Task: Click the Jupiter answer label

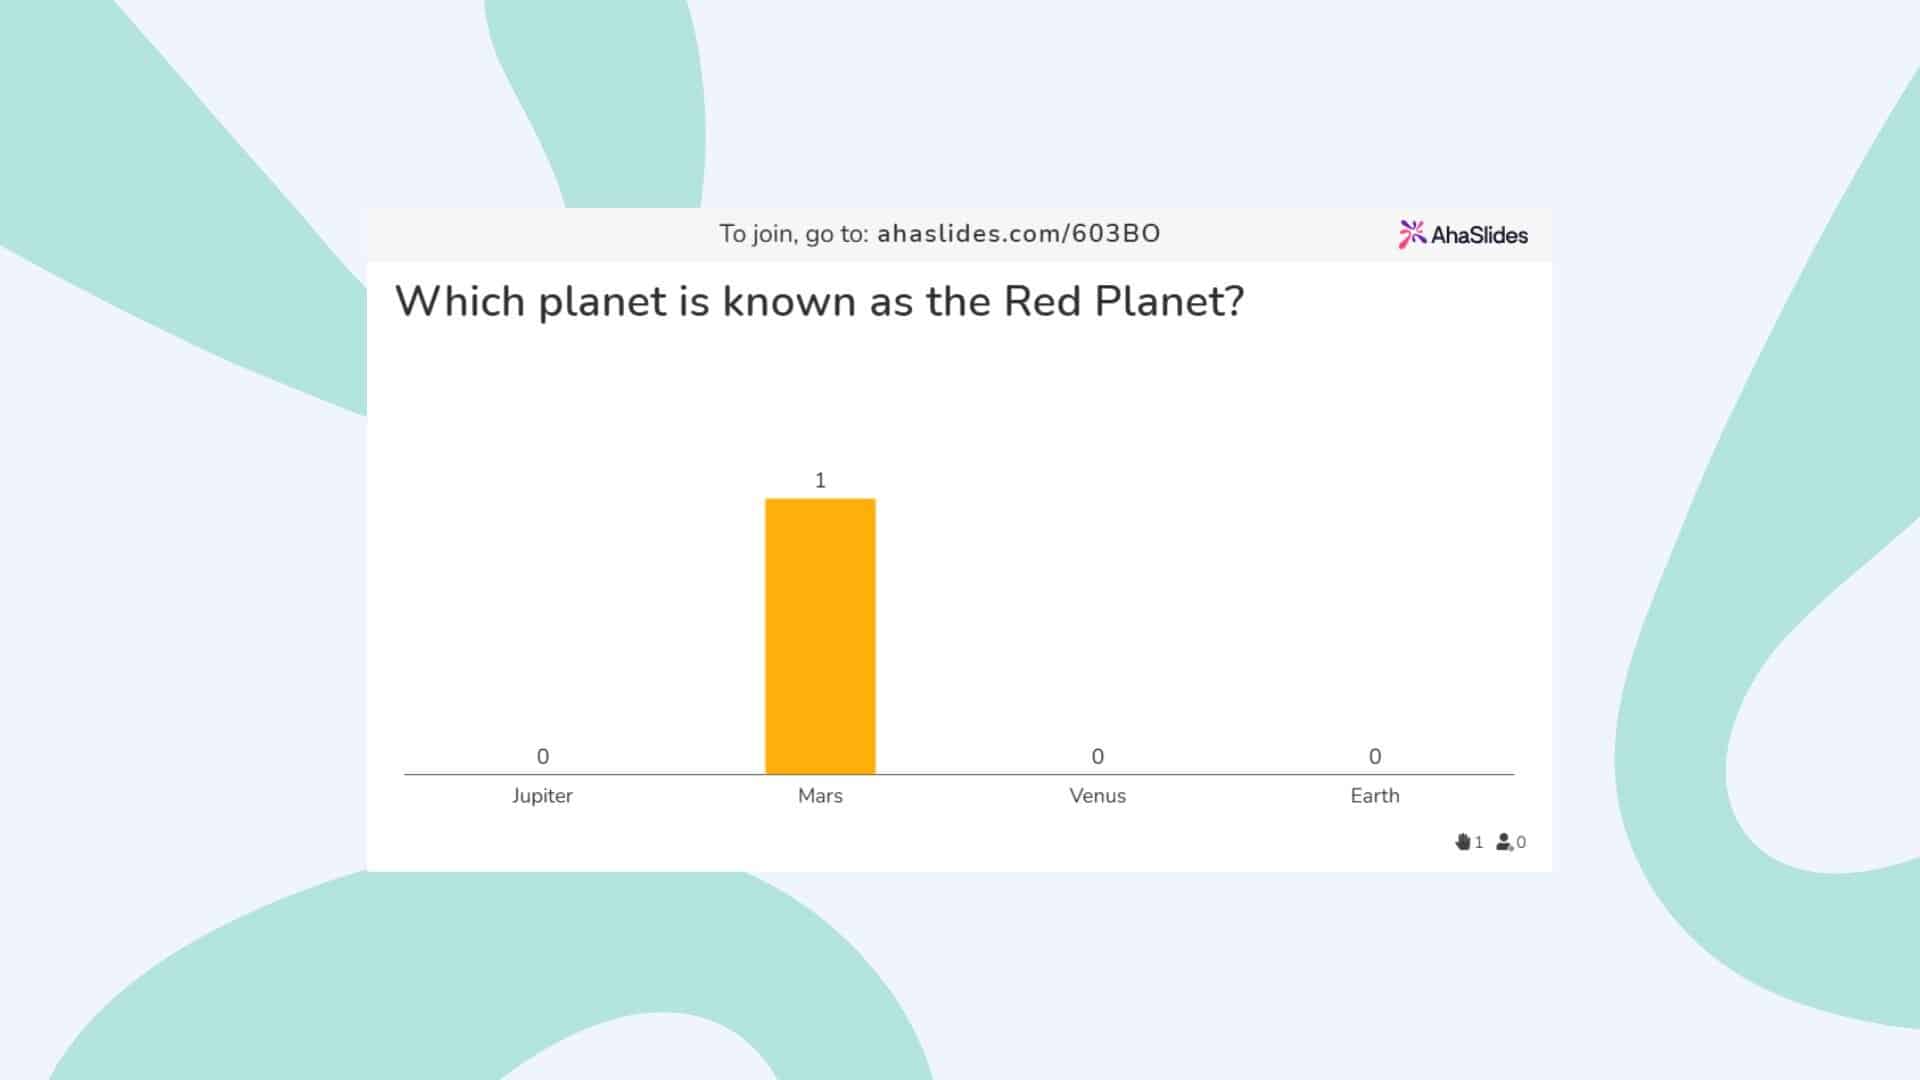Action: [x=542, y=796]
